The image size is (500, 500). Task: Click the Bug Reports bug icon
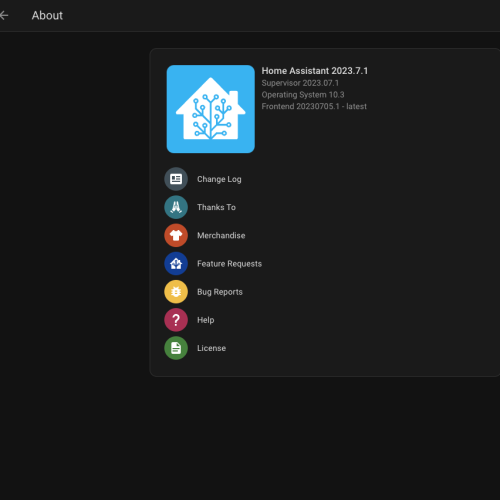pyautogui.click(x=176, y=292)
